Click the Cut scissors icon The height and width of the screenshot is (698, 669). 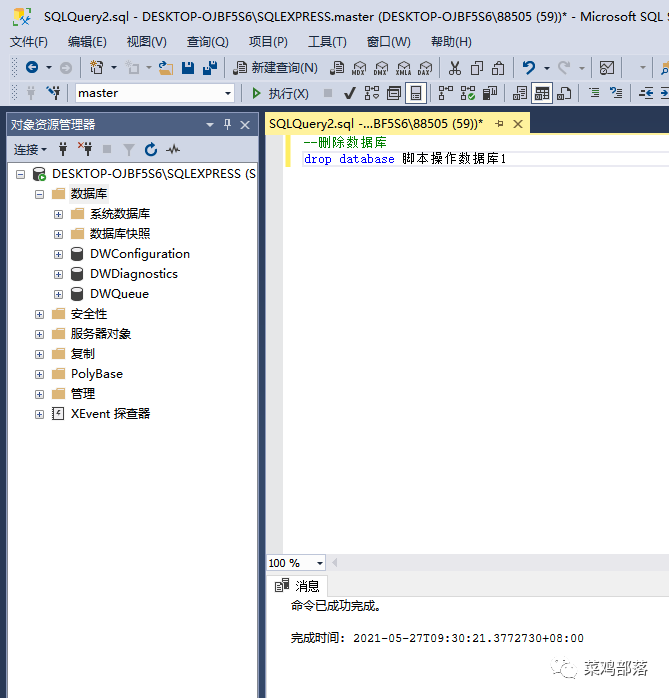pos(454,68)
